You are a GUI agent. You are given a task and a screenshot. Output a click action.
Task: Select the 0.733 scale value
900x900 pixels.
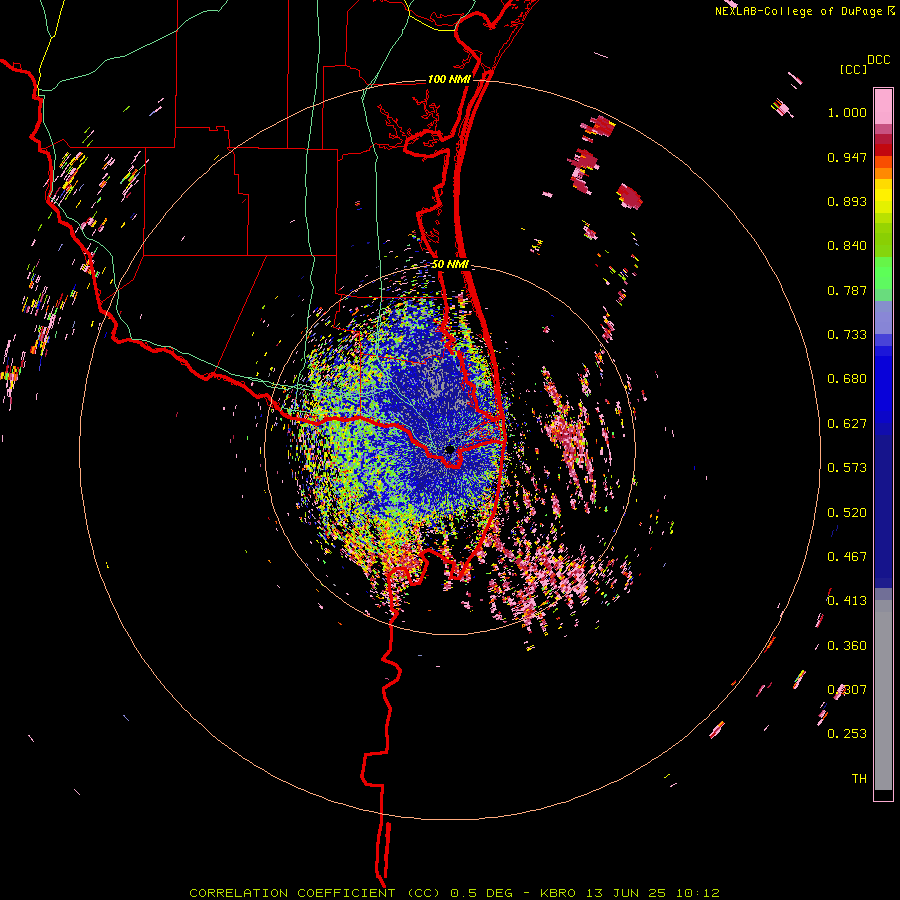847,335
